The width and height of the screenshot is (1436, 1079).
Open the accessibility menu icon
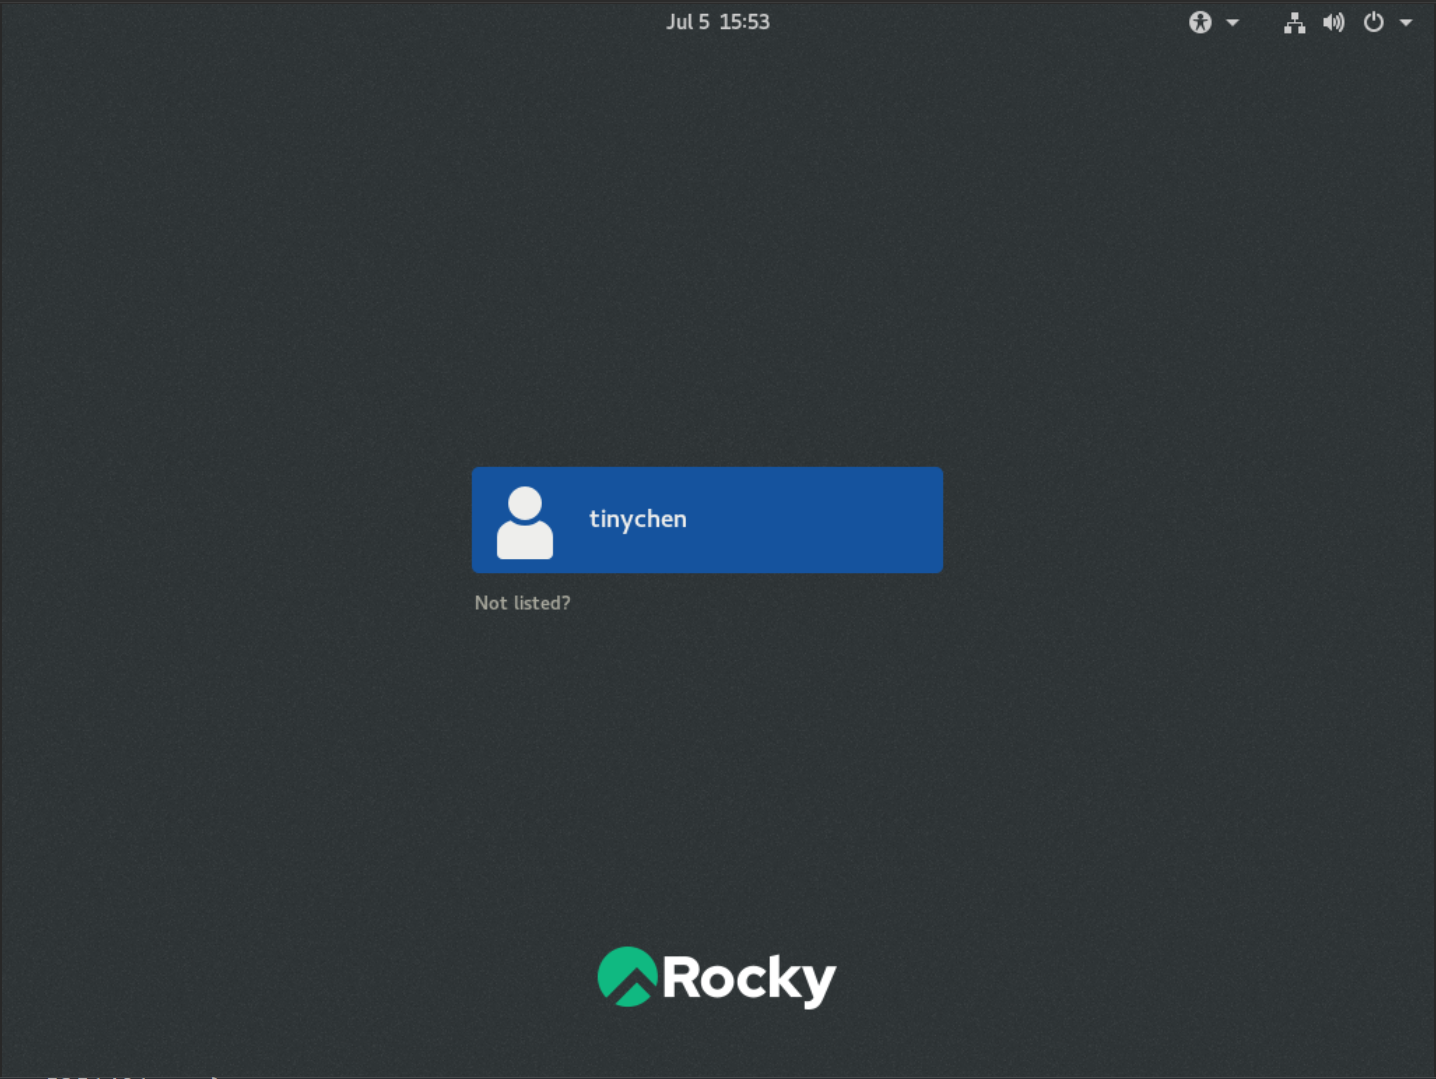[1200, 22]
